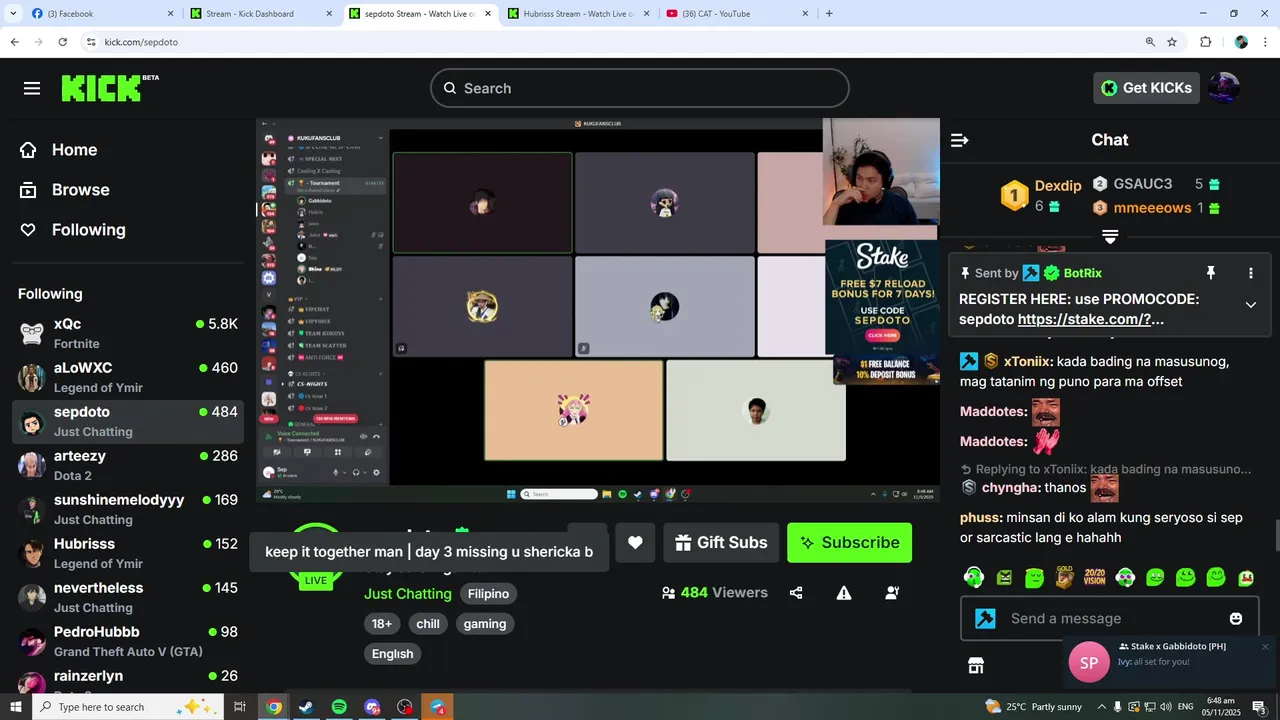Select the Filipino language tag
This screenshot has height=720, width=1280.
488,594
